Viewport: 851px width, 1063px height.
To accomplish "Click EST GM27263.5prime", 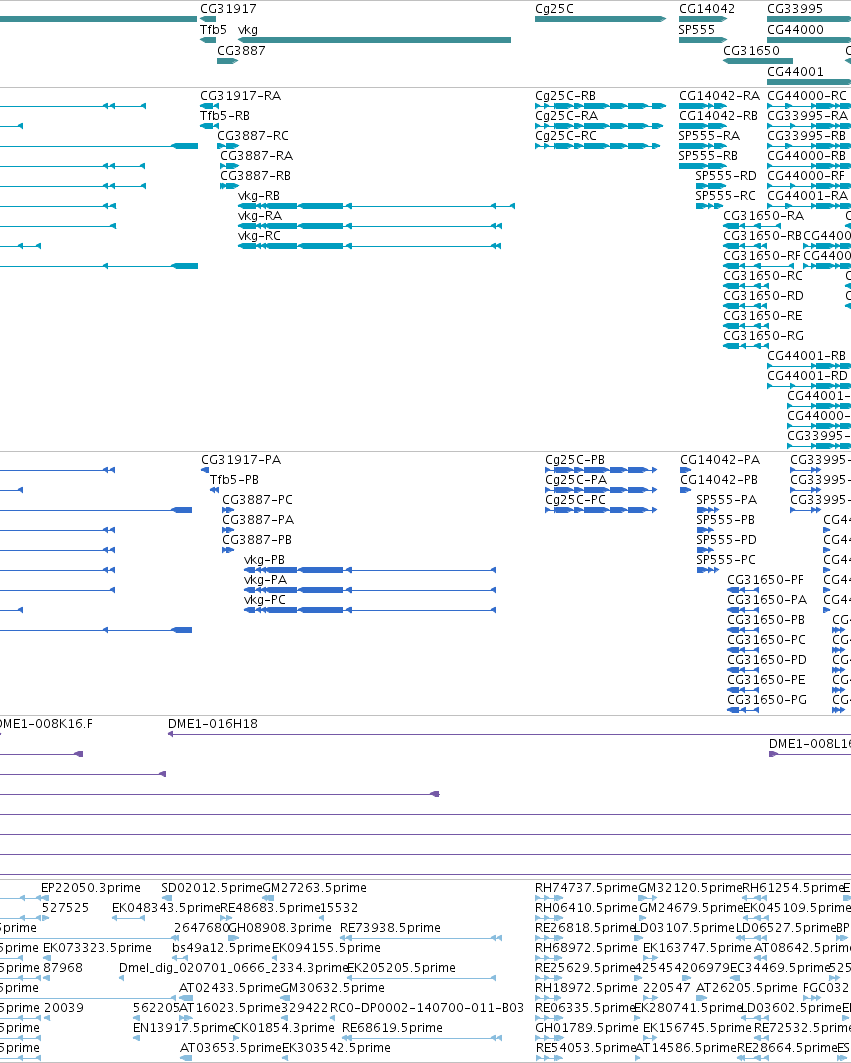I will coord(315,888).
